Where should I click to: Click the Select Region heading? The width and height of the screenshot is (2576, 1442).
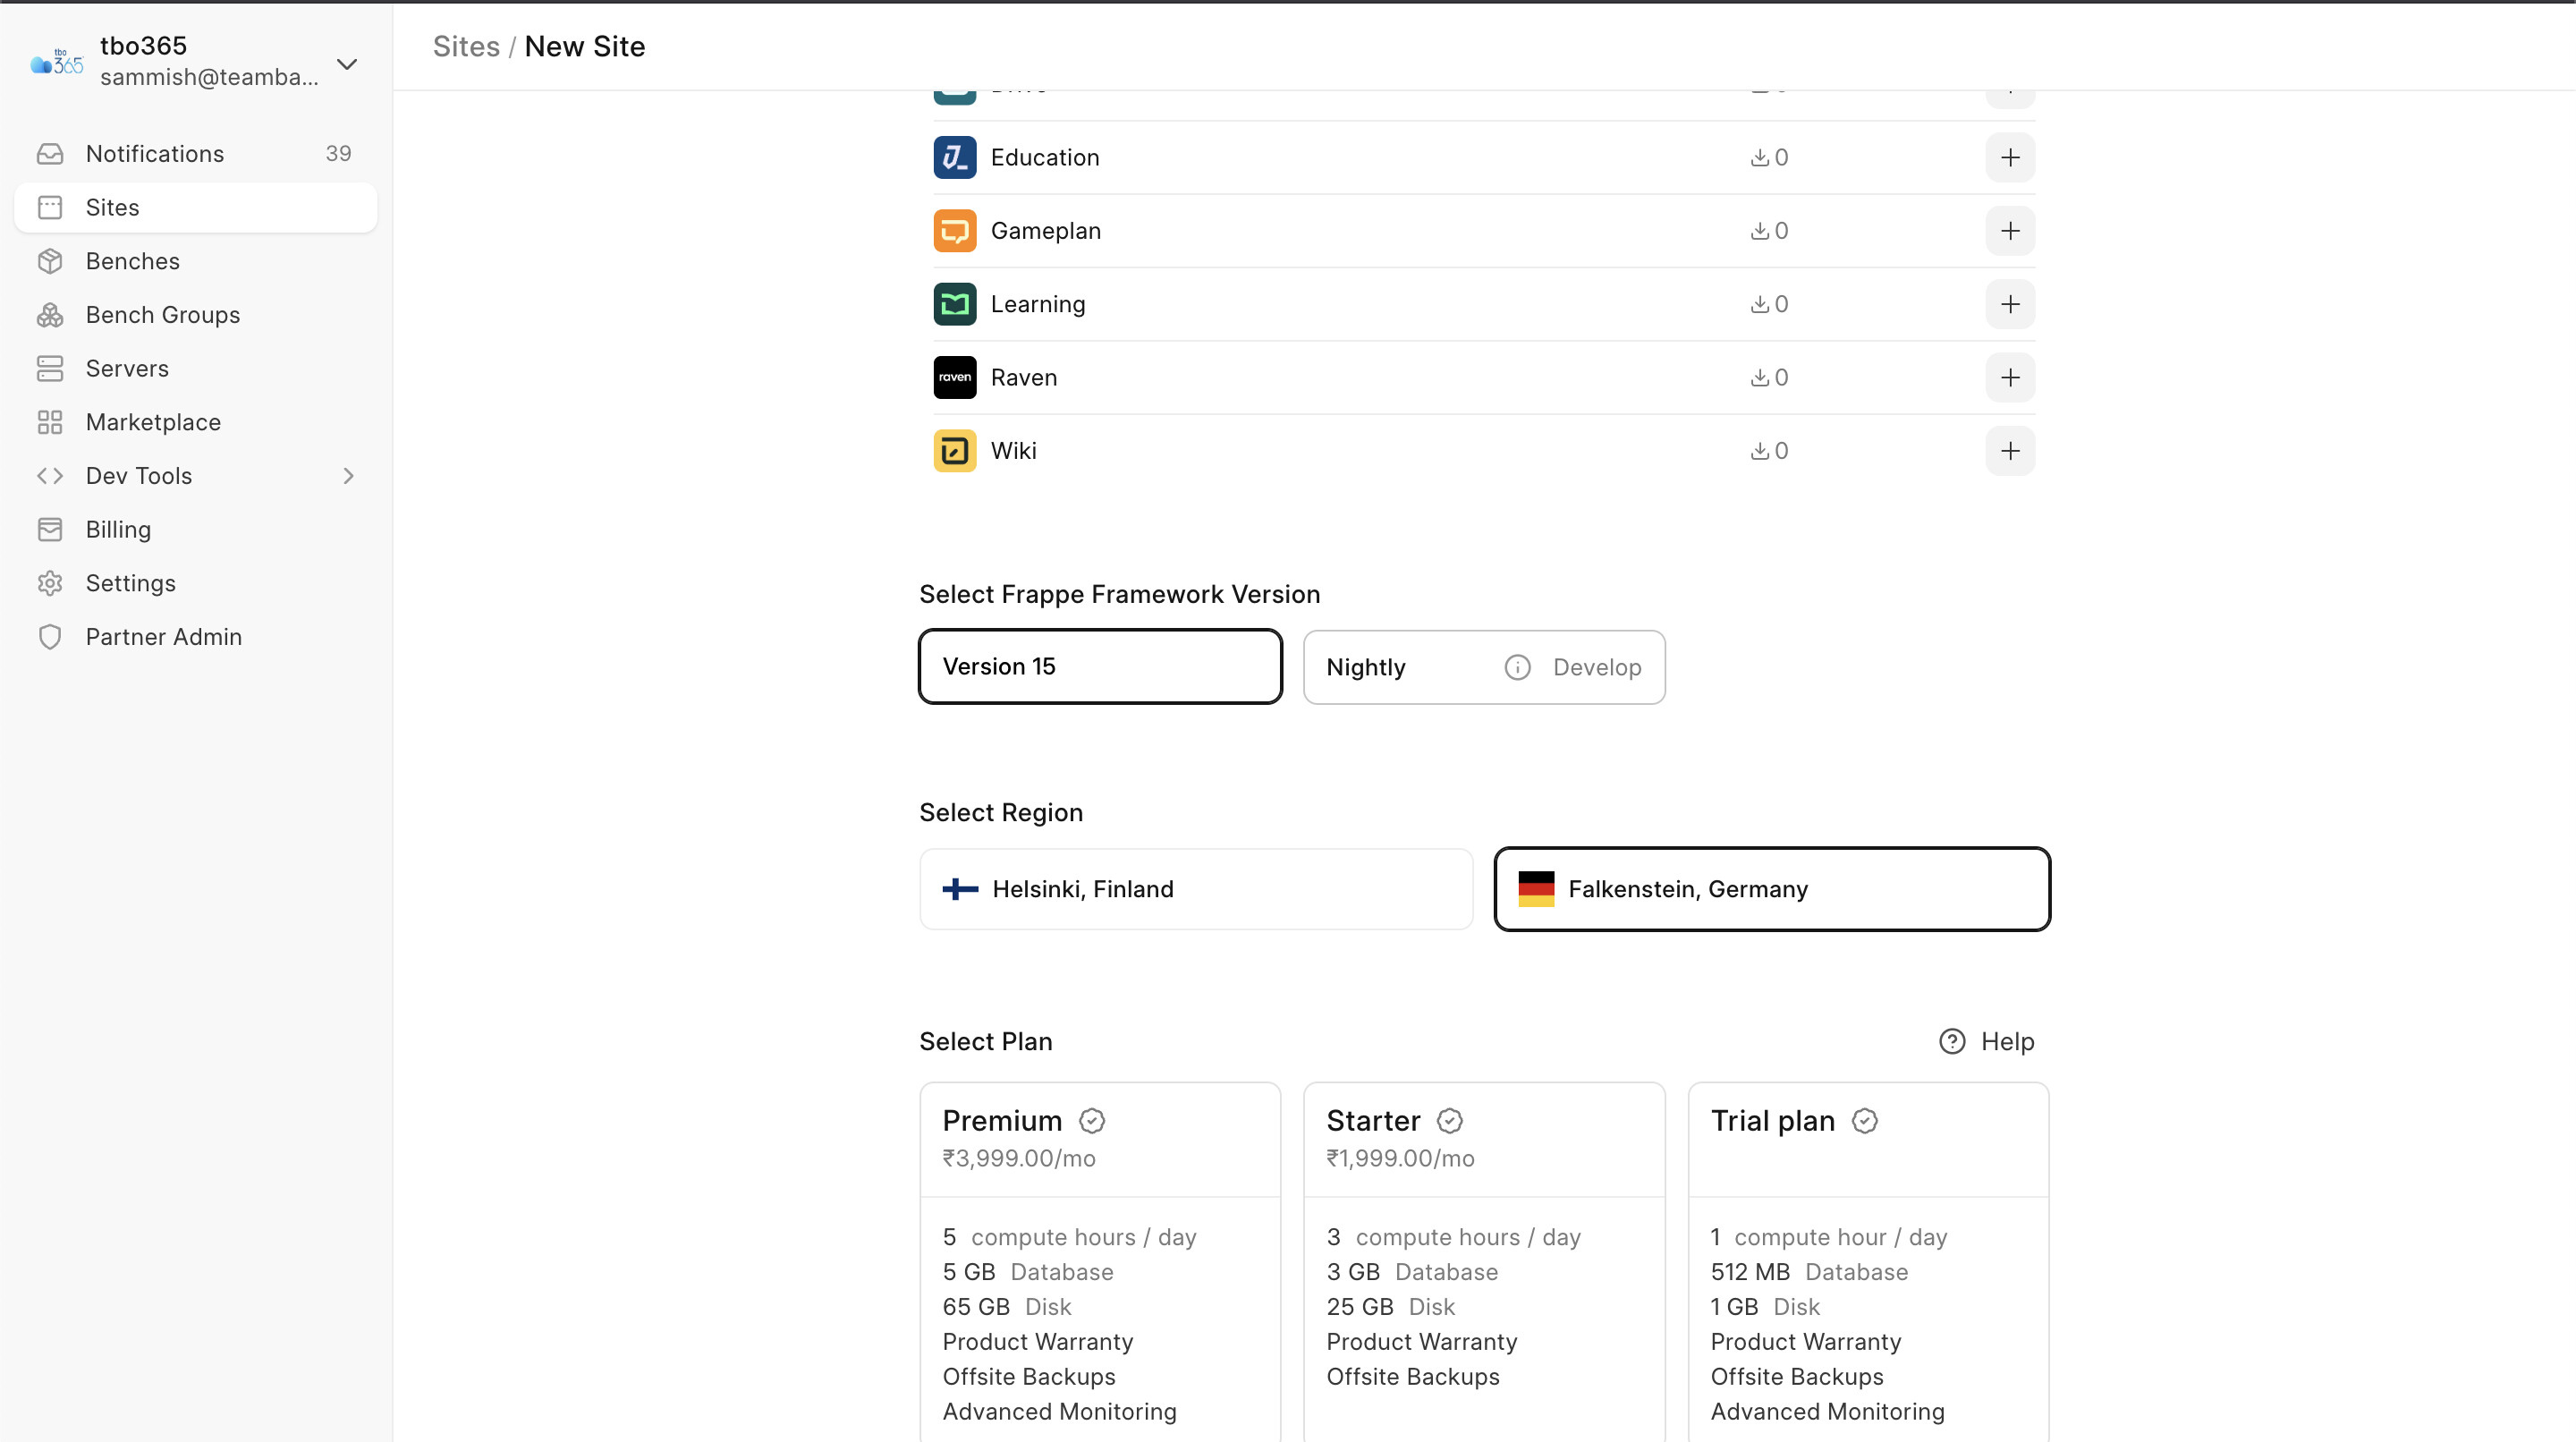(1001, 812)
